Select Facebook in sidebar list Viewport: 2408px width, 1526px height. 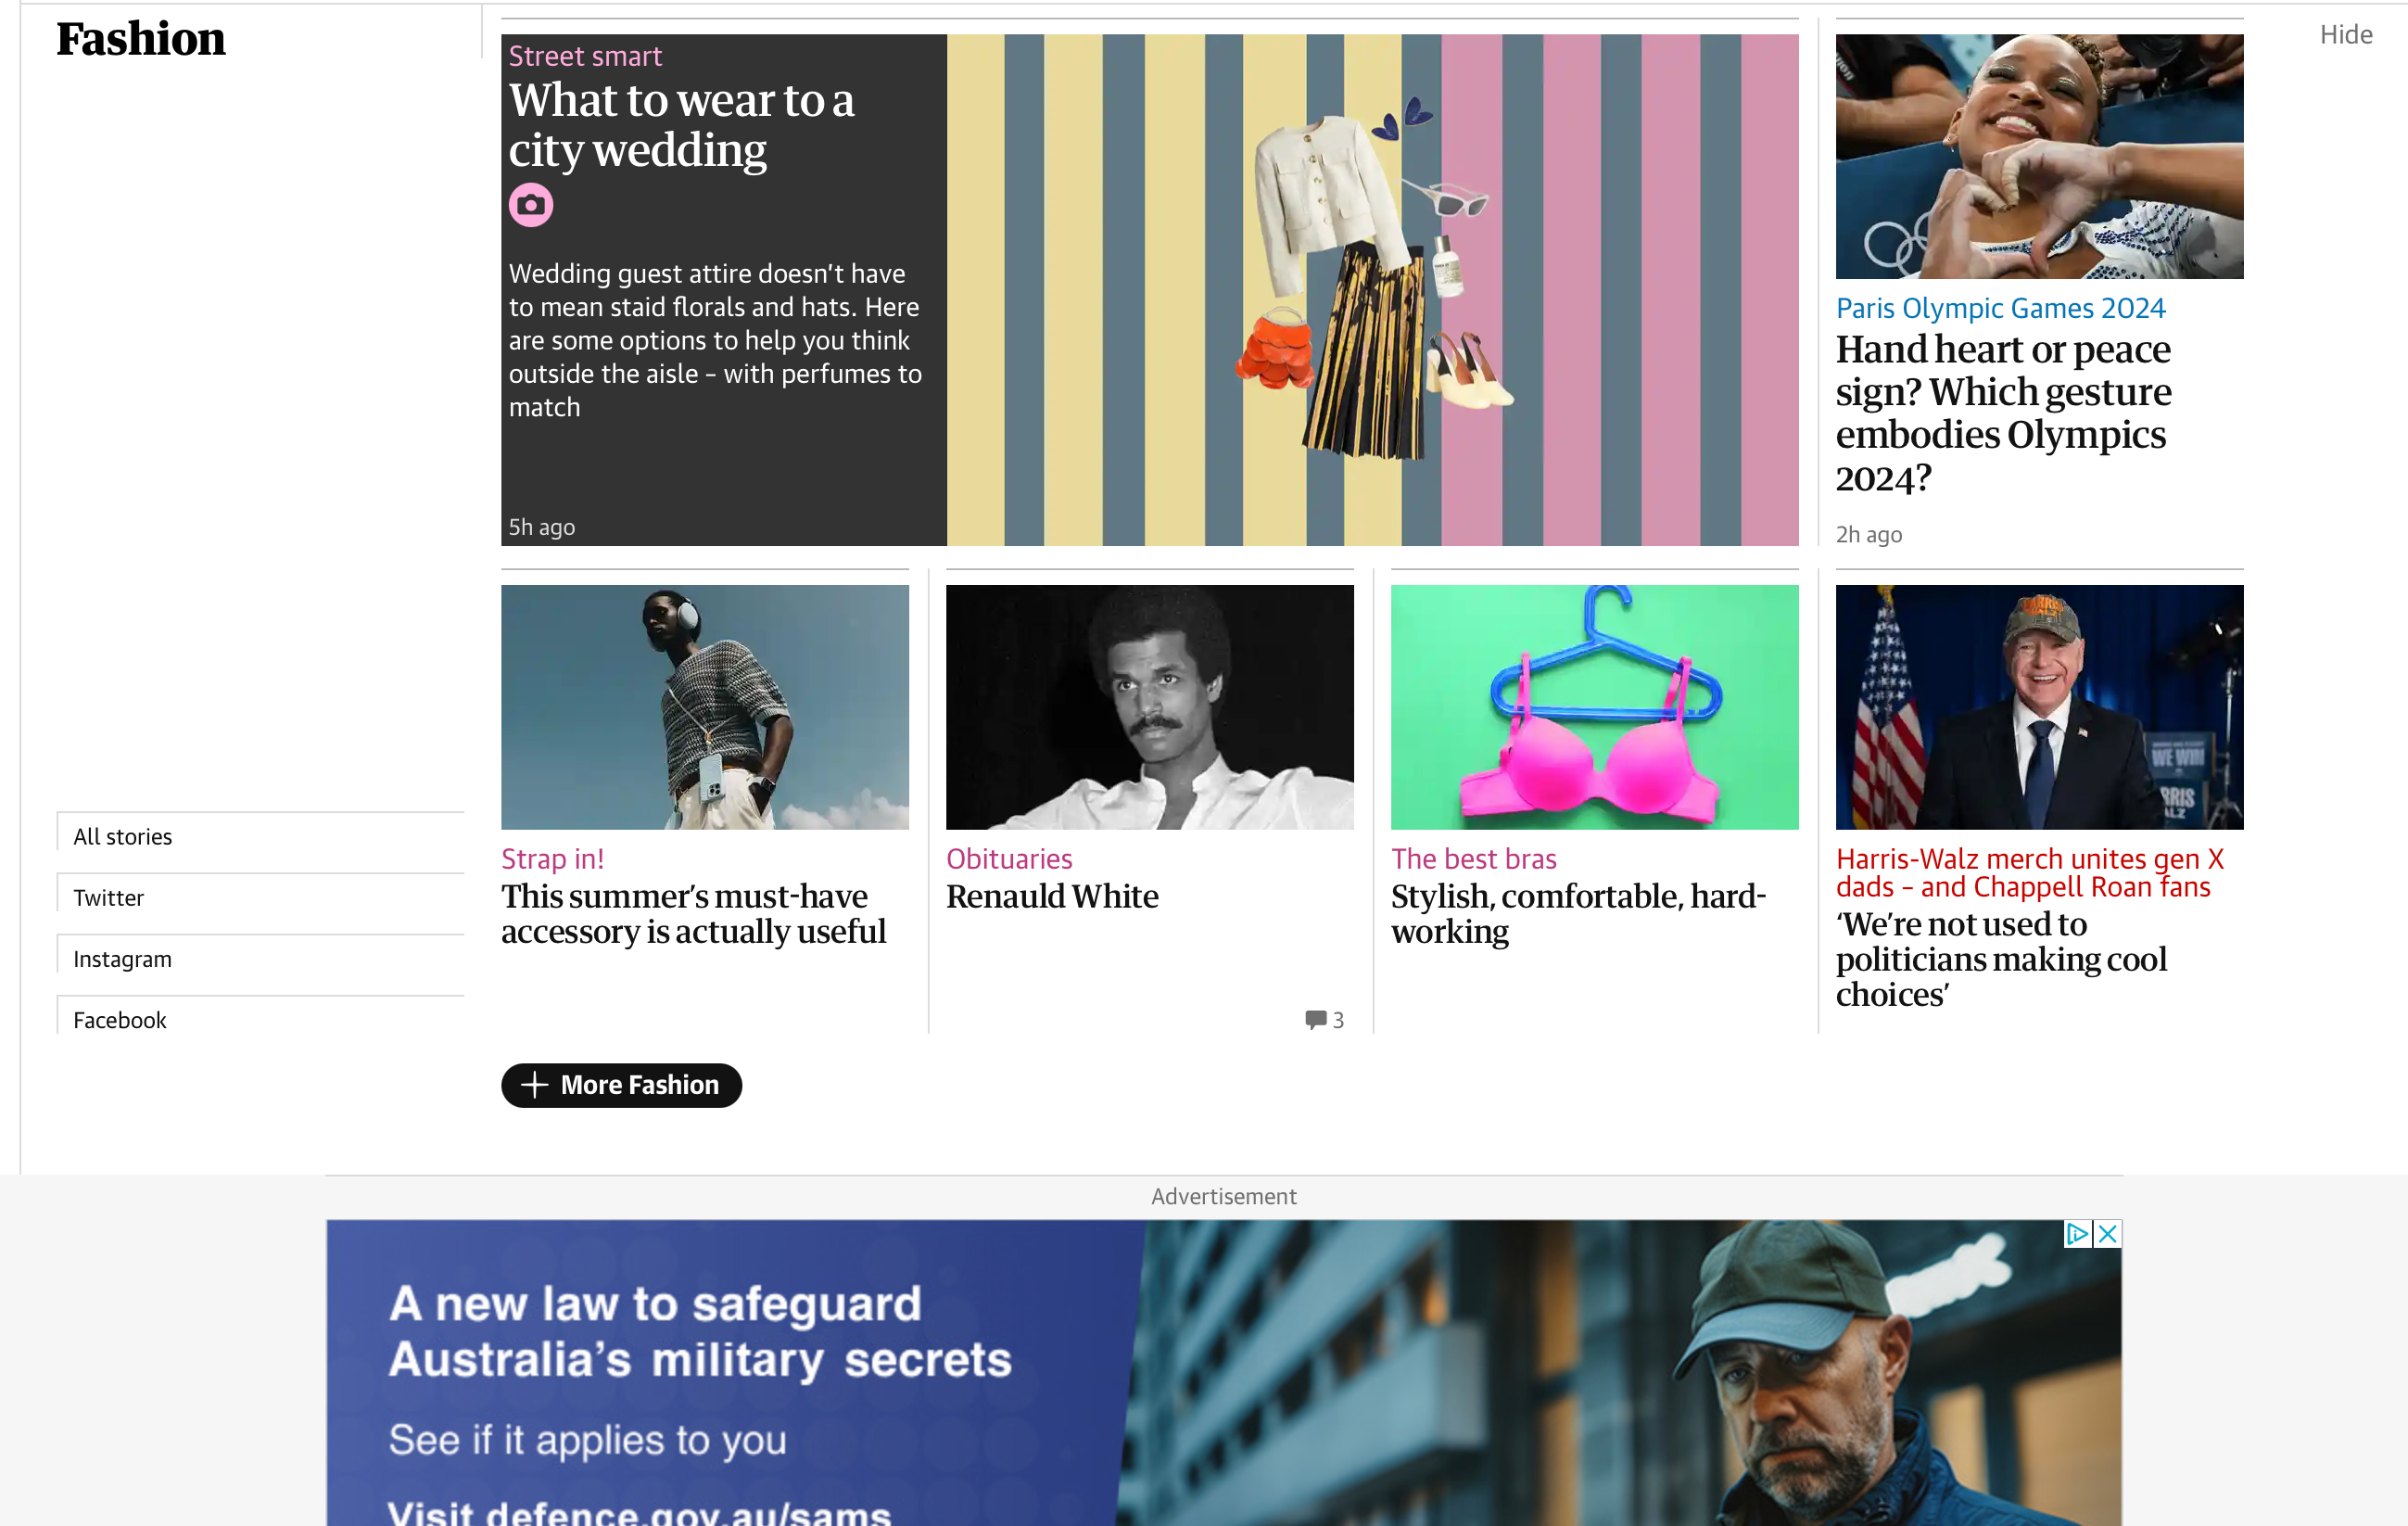[x=119, y=1020]
